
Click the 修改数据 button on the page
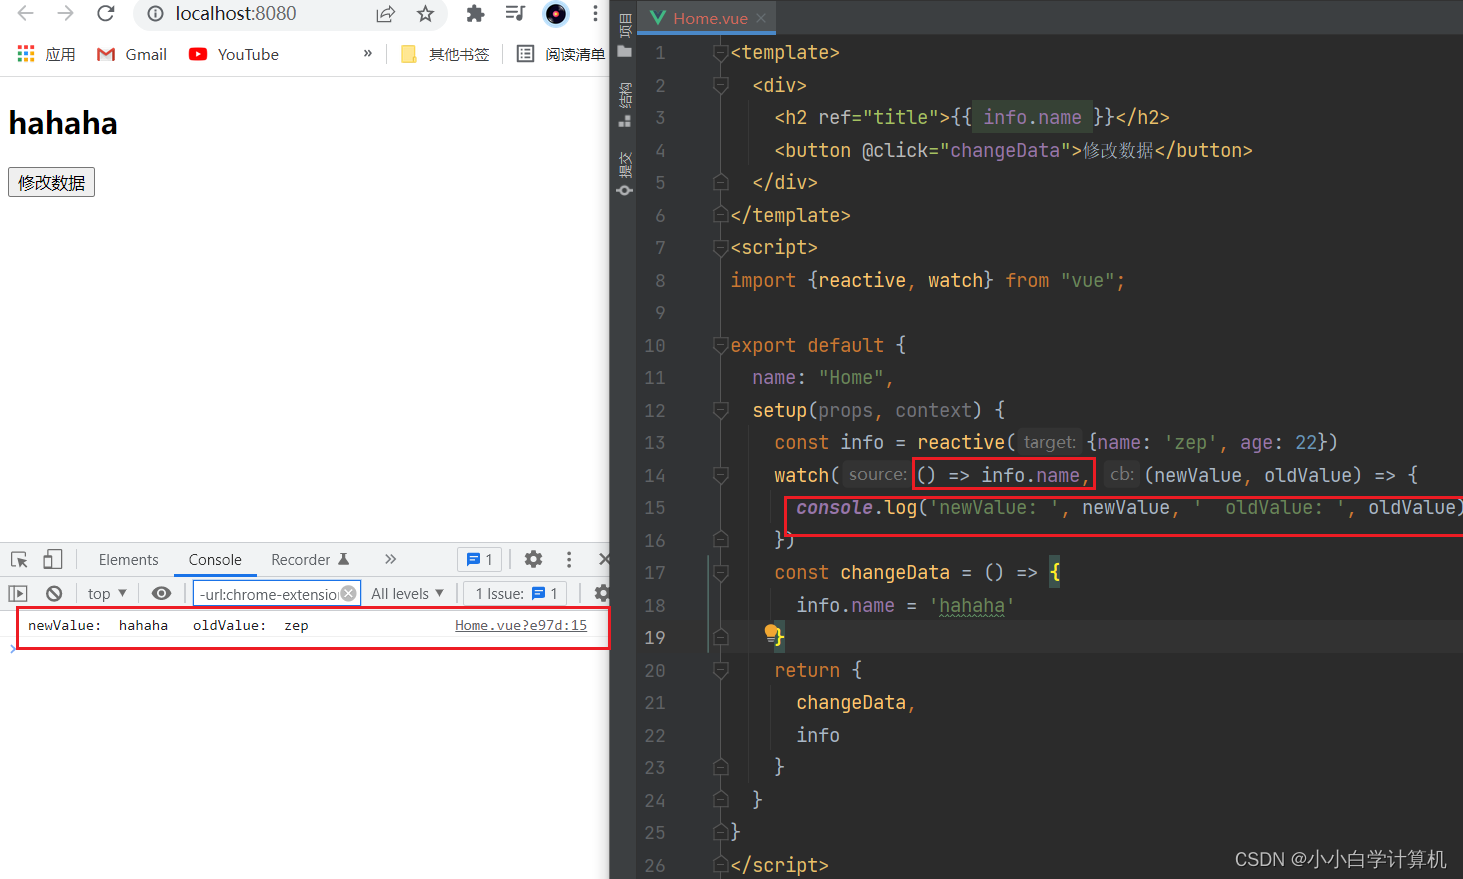[51, 183]
